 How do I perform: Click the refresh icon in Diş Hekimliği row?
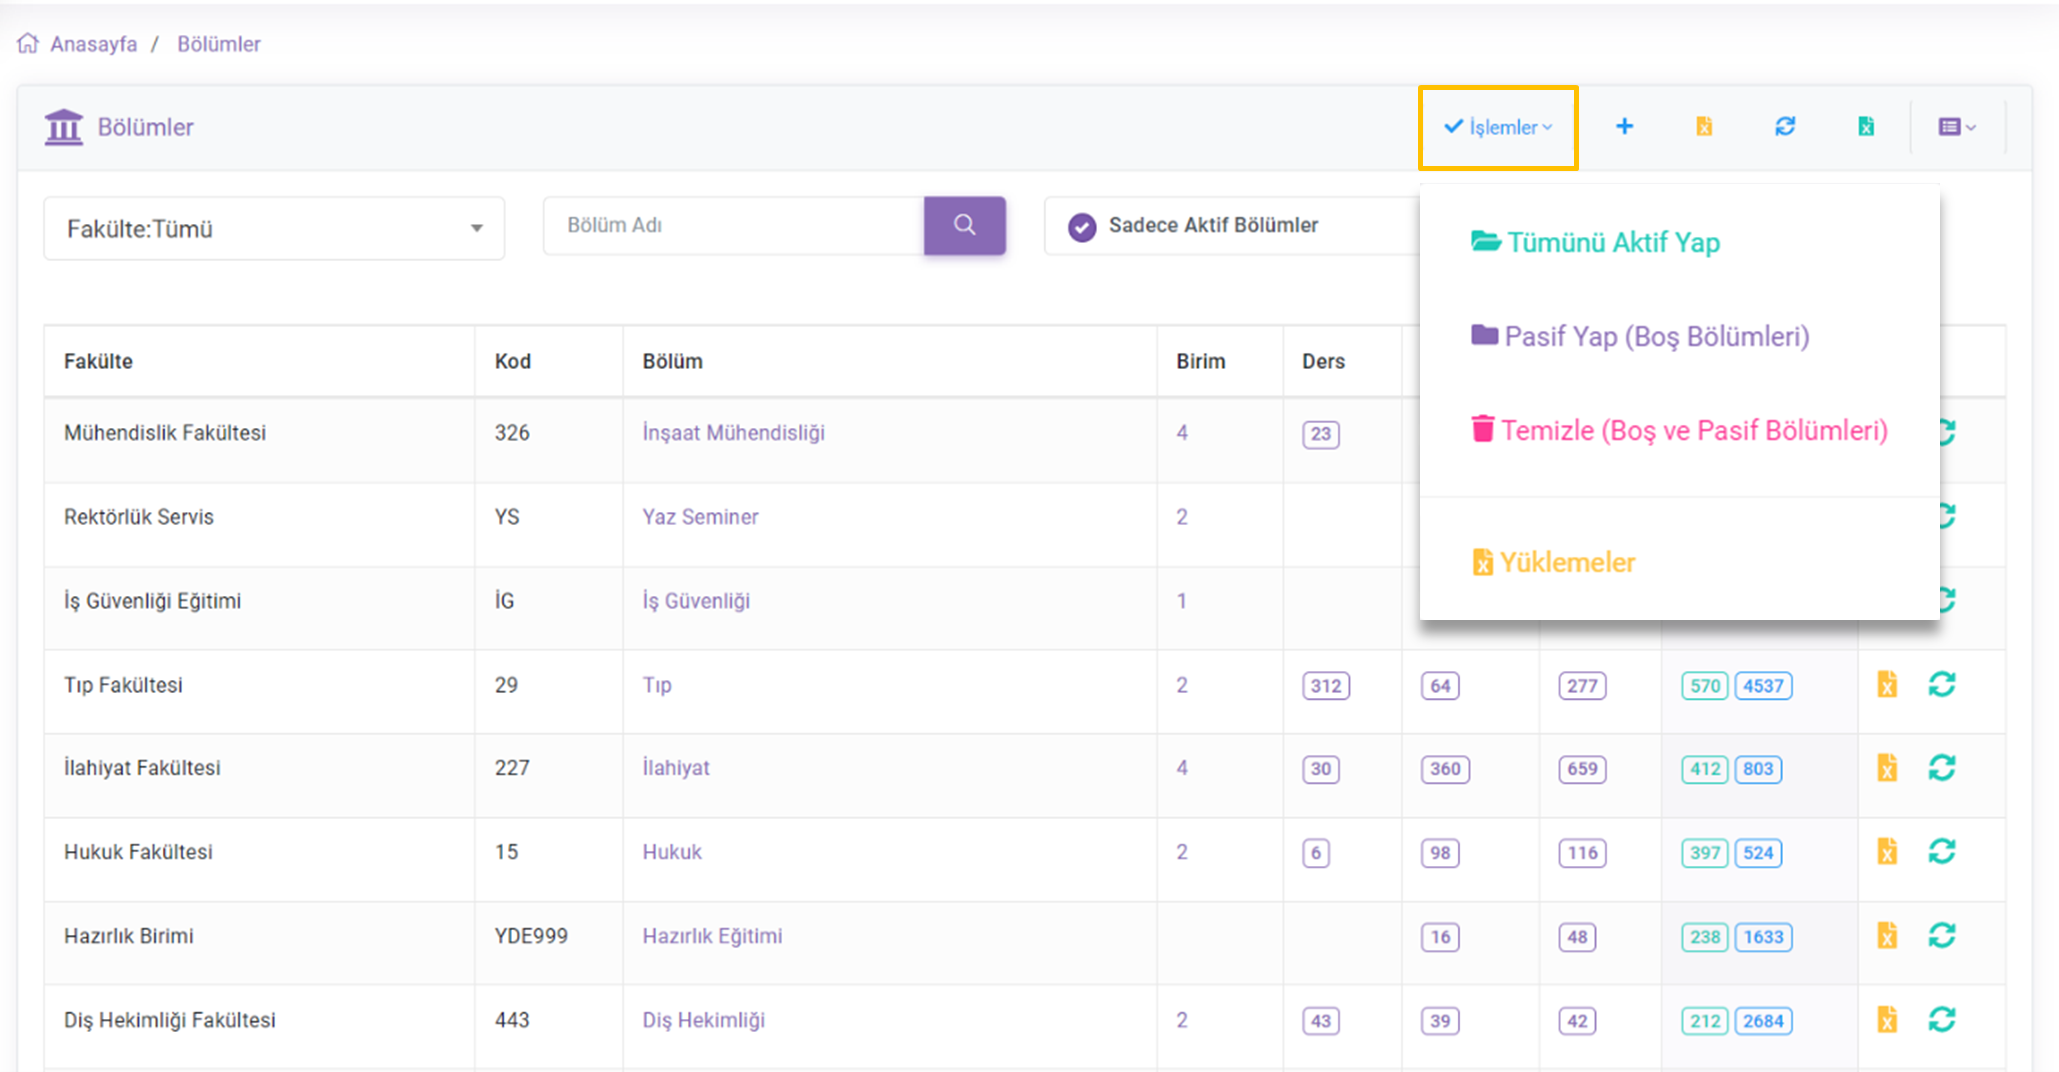coord(1942,1019)
